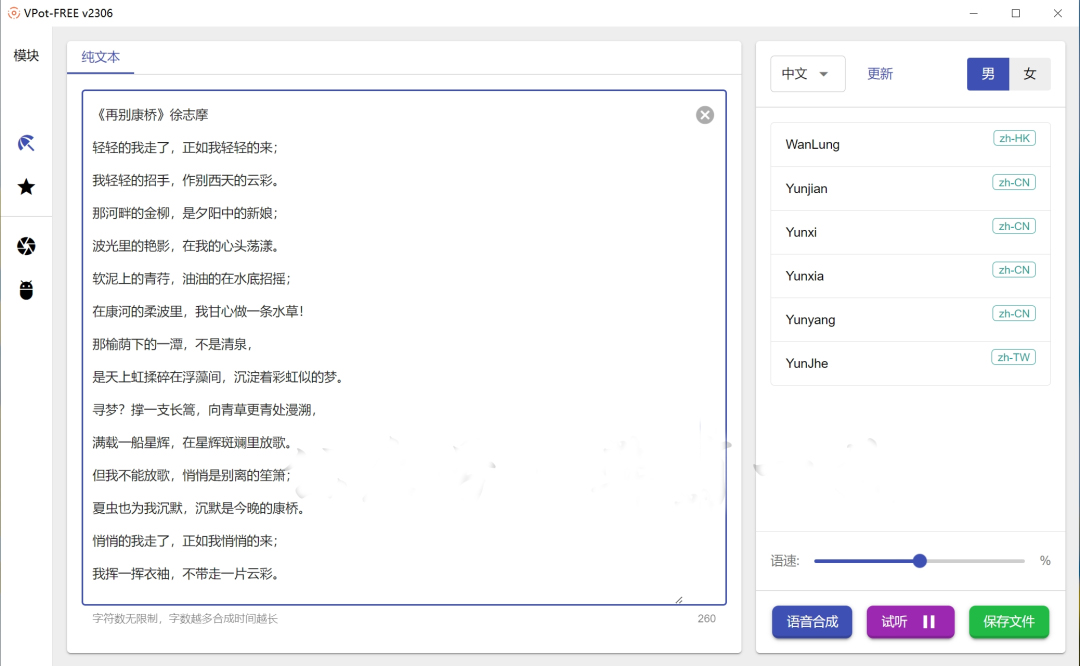This screenshot has height=666, width=1080.
Task: Click the 保存文件 save button
Action: point(1009,622)
